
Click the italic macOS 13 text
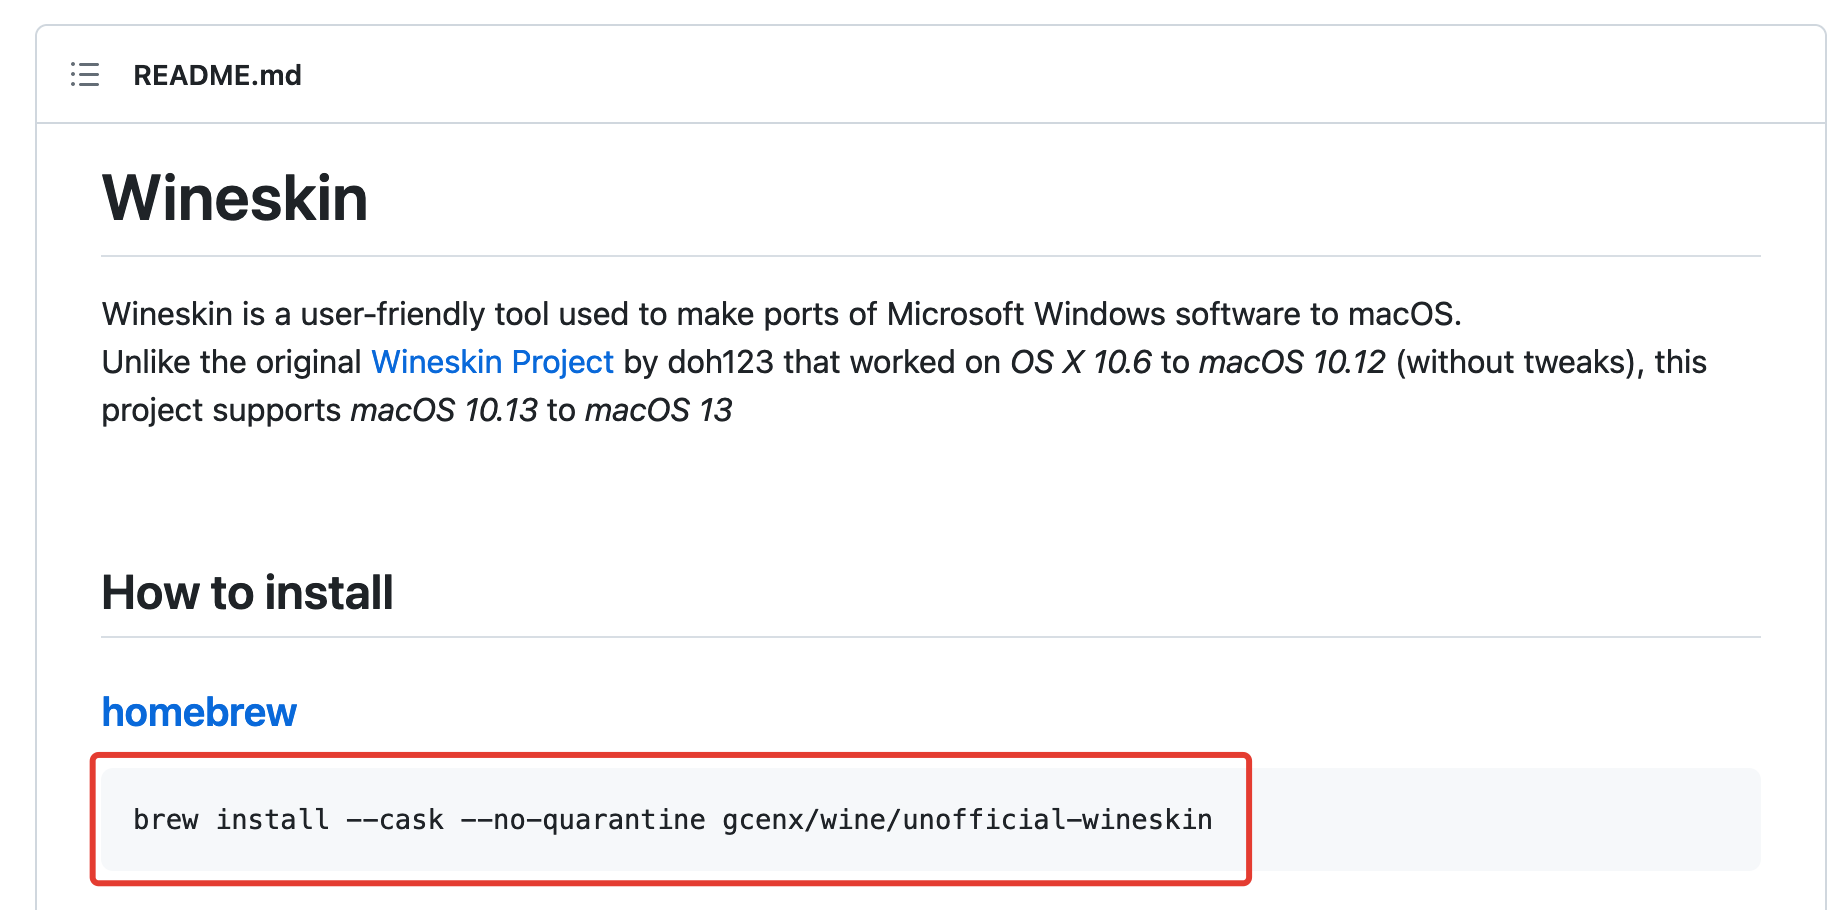pos(658,410)
